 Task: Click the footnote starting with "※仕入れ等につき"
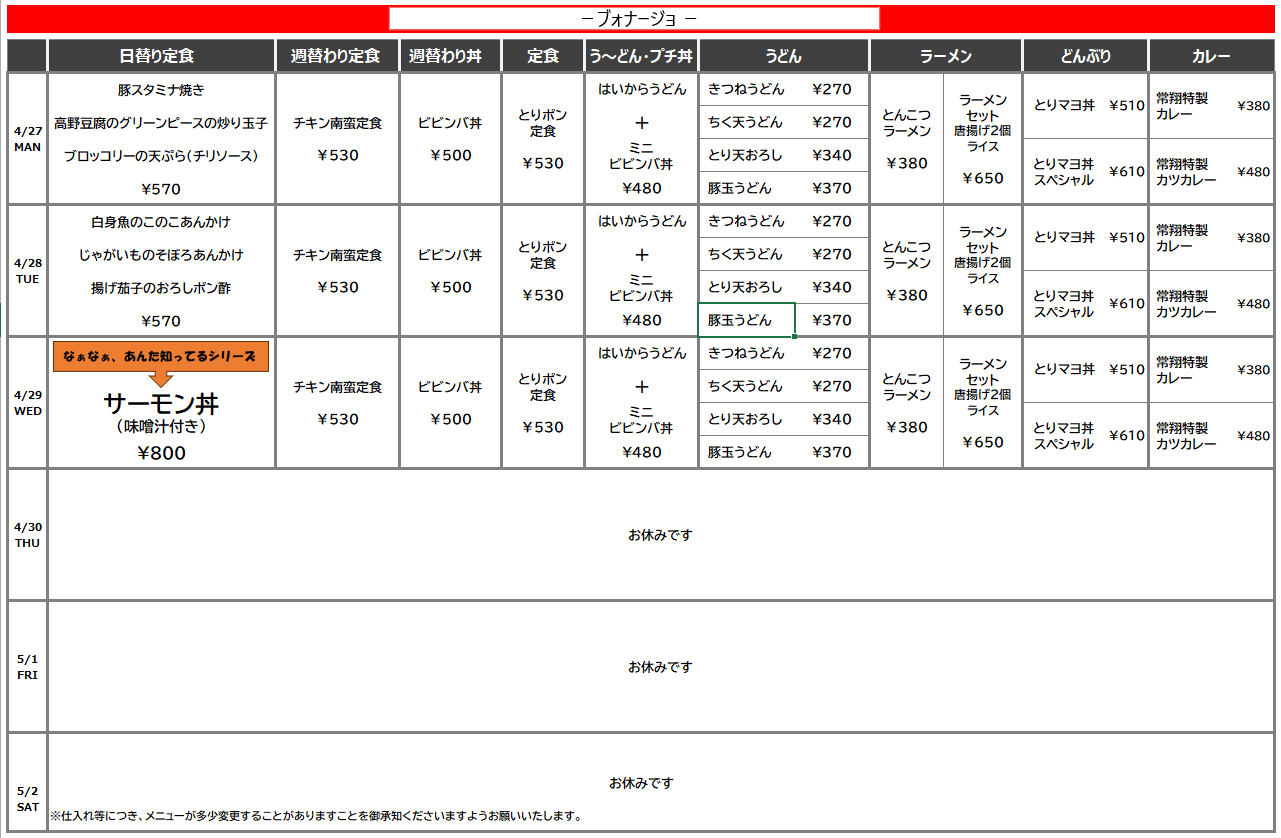(x=316, y=816)
